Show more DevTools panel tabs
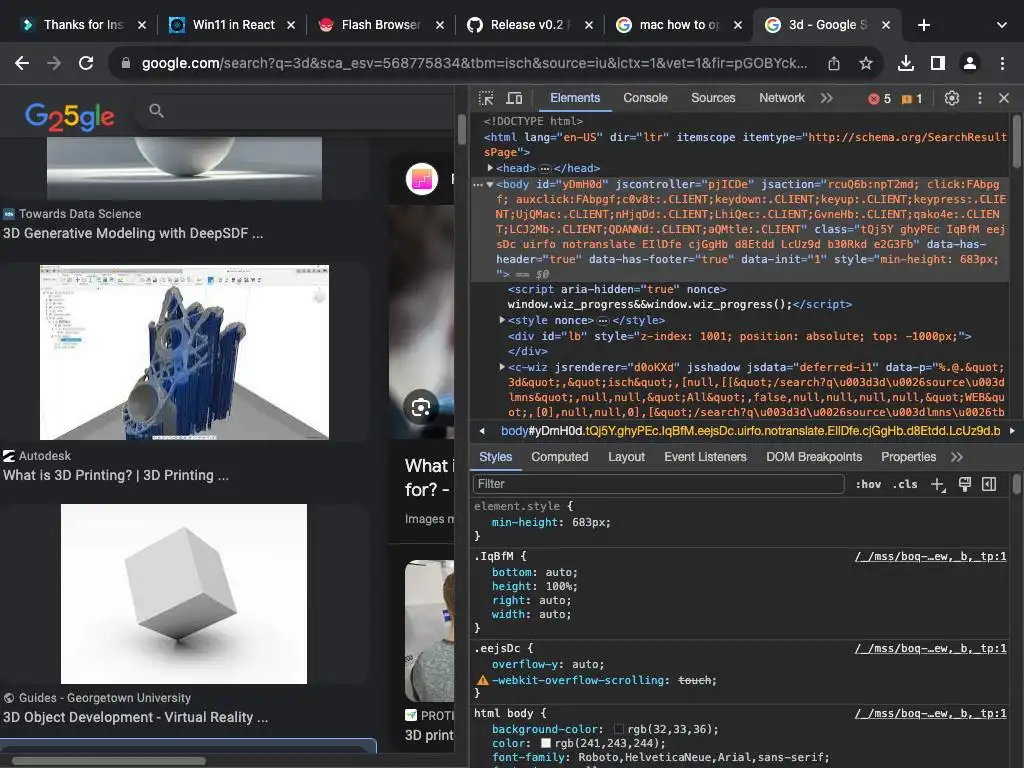The height and width of the screenshot is (768, 1024). point(827,98)
